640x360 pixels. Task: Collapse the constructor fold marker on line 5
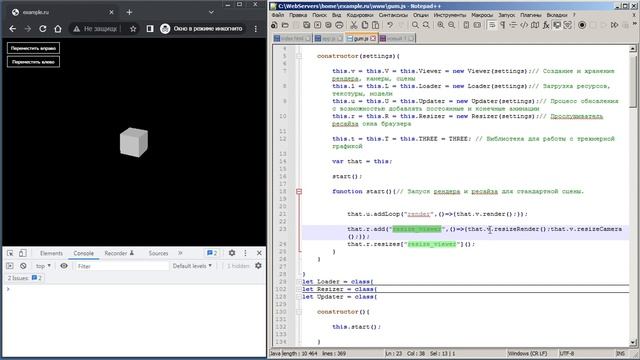pos(299,56)
